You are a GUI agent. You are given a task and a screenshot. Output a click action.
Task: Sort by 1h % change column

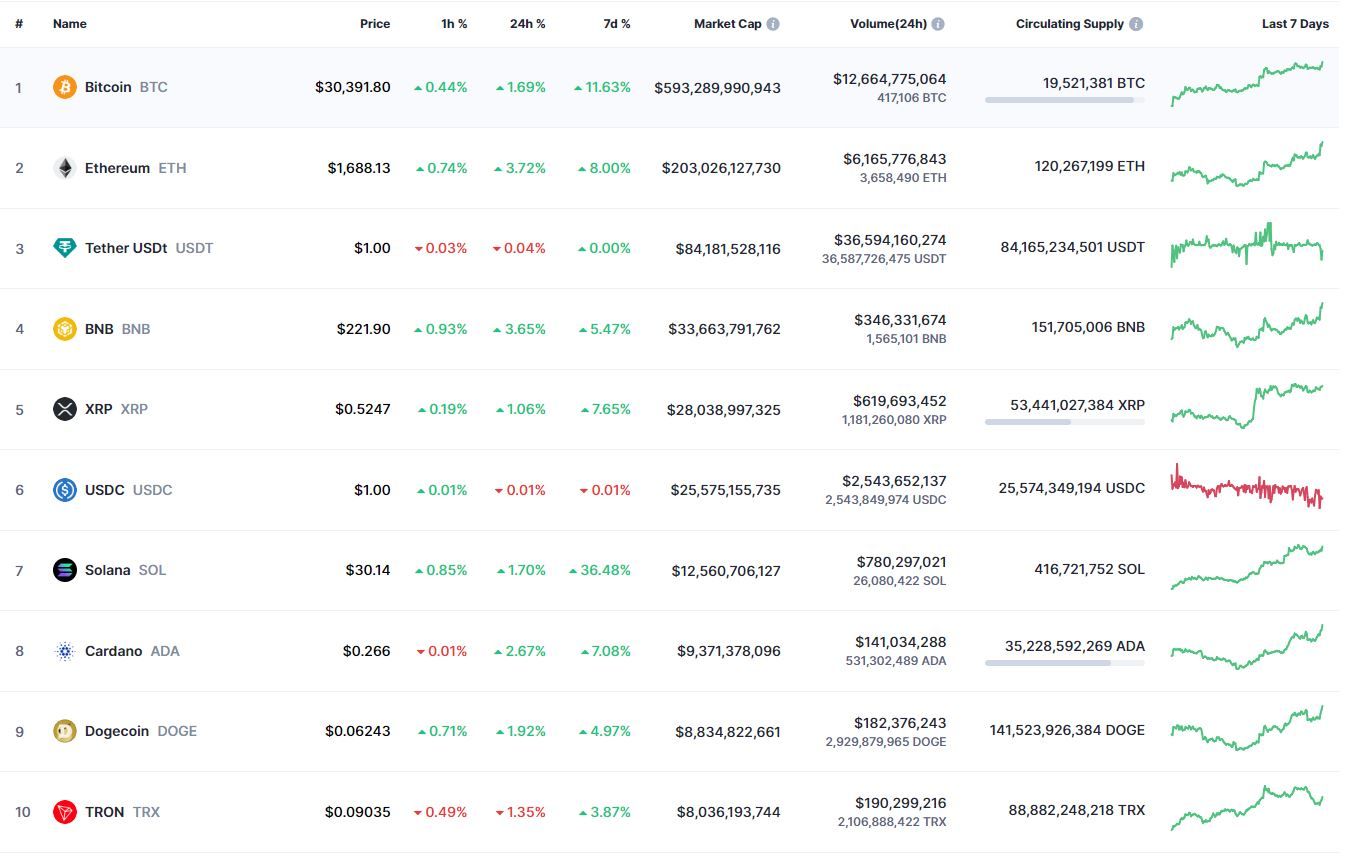454,24
